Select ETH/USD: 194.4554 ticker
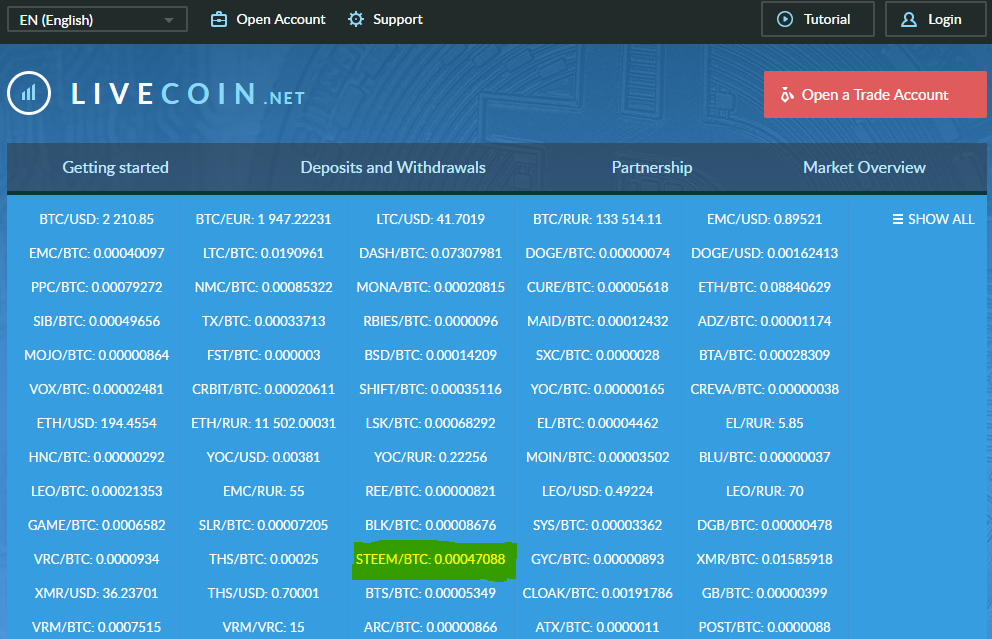 [97, 424]
